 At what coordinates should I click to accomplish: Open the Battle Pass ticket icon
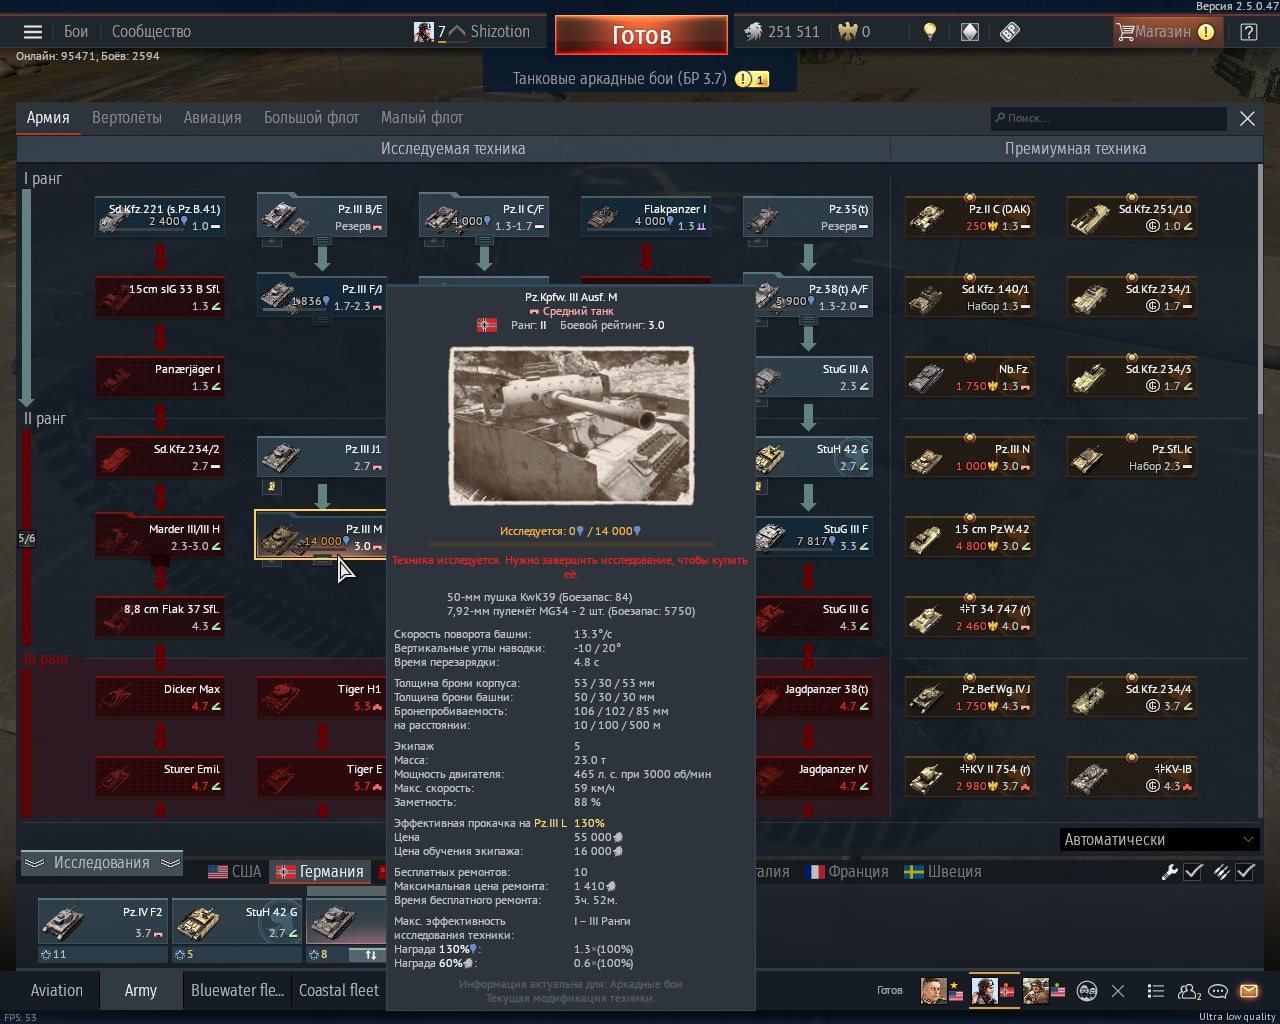1010,32
